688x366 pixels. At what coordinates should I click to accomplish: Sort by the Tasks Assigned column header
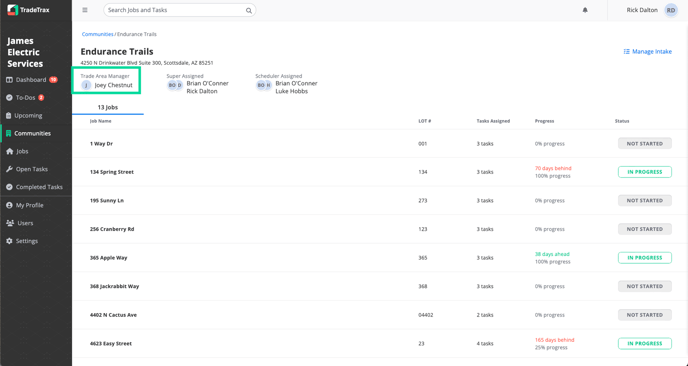(x=493, y=121)
